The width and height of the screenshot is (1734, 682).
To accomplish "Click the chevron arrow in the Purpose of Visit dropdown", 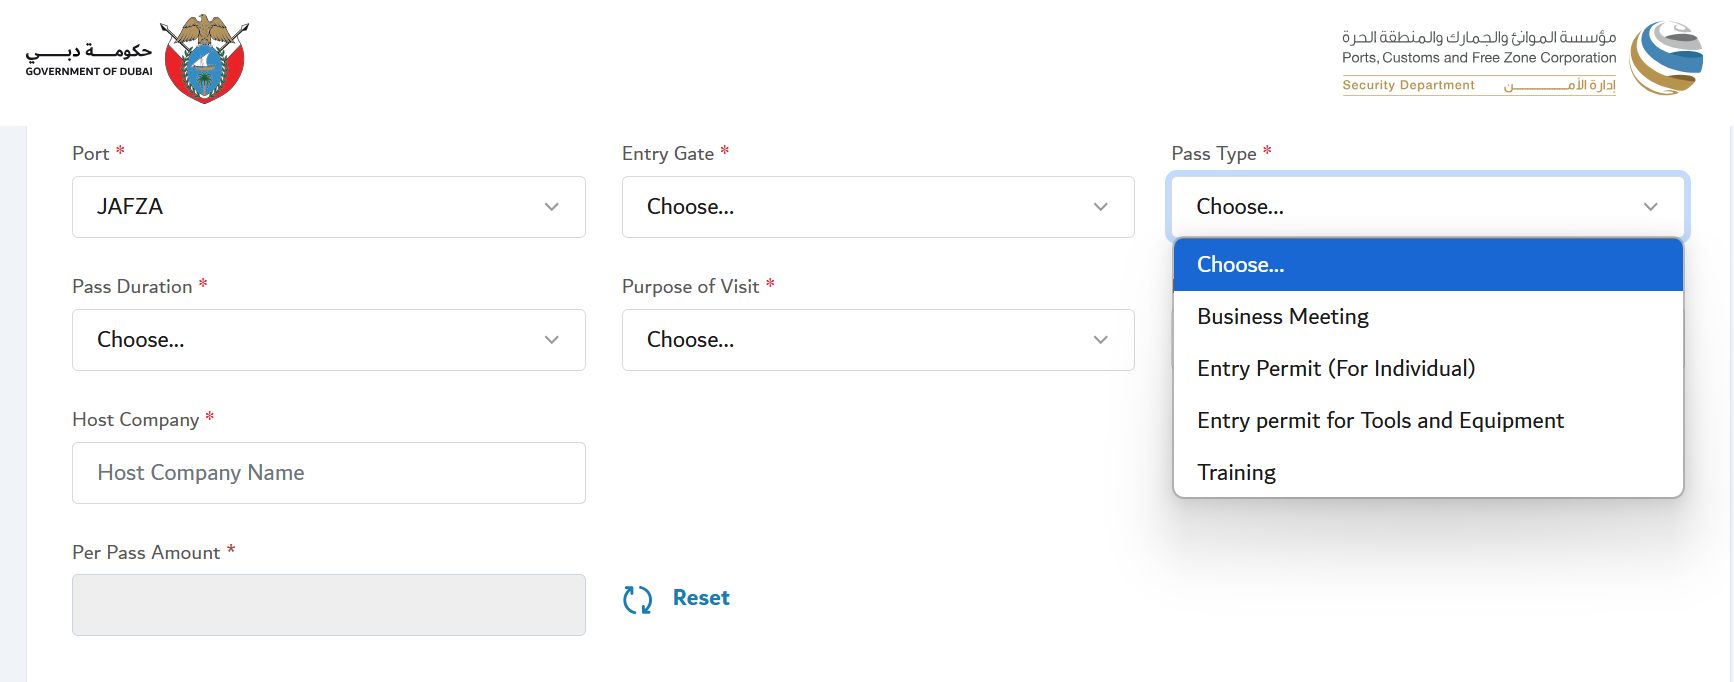I will pos(1100,340).
